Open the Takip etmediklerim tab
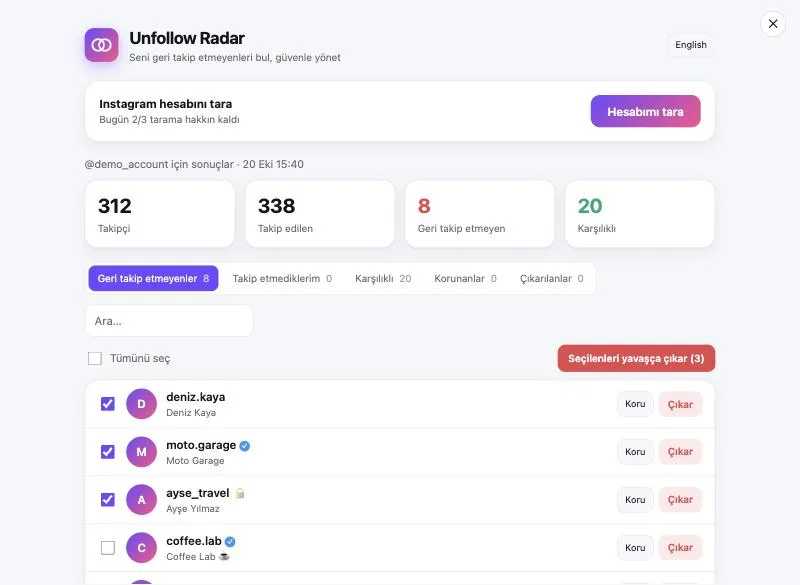 pyautogui.click(x=282, y=278)
